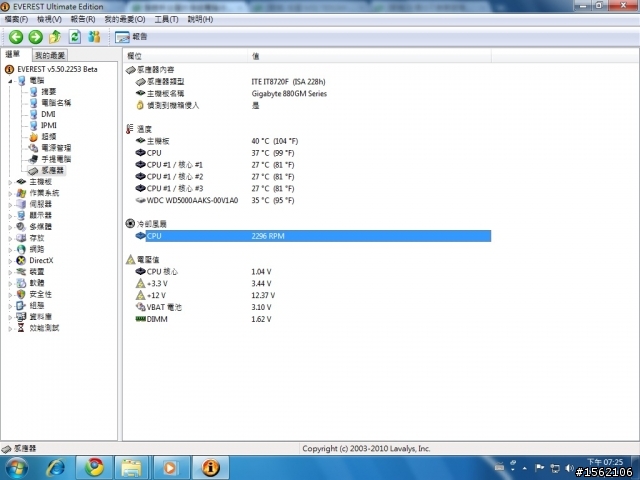Open the 檢視(V) menu
This screenshot has width=640, height=480.
49,19
